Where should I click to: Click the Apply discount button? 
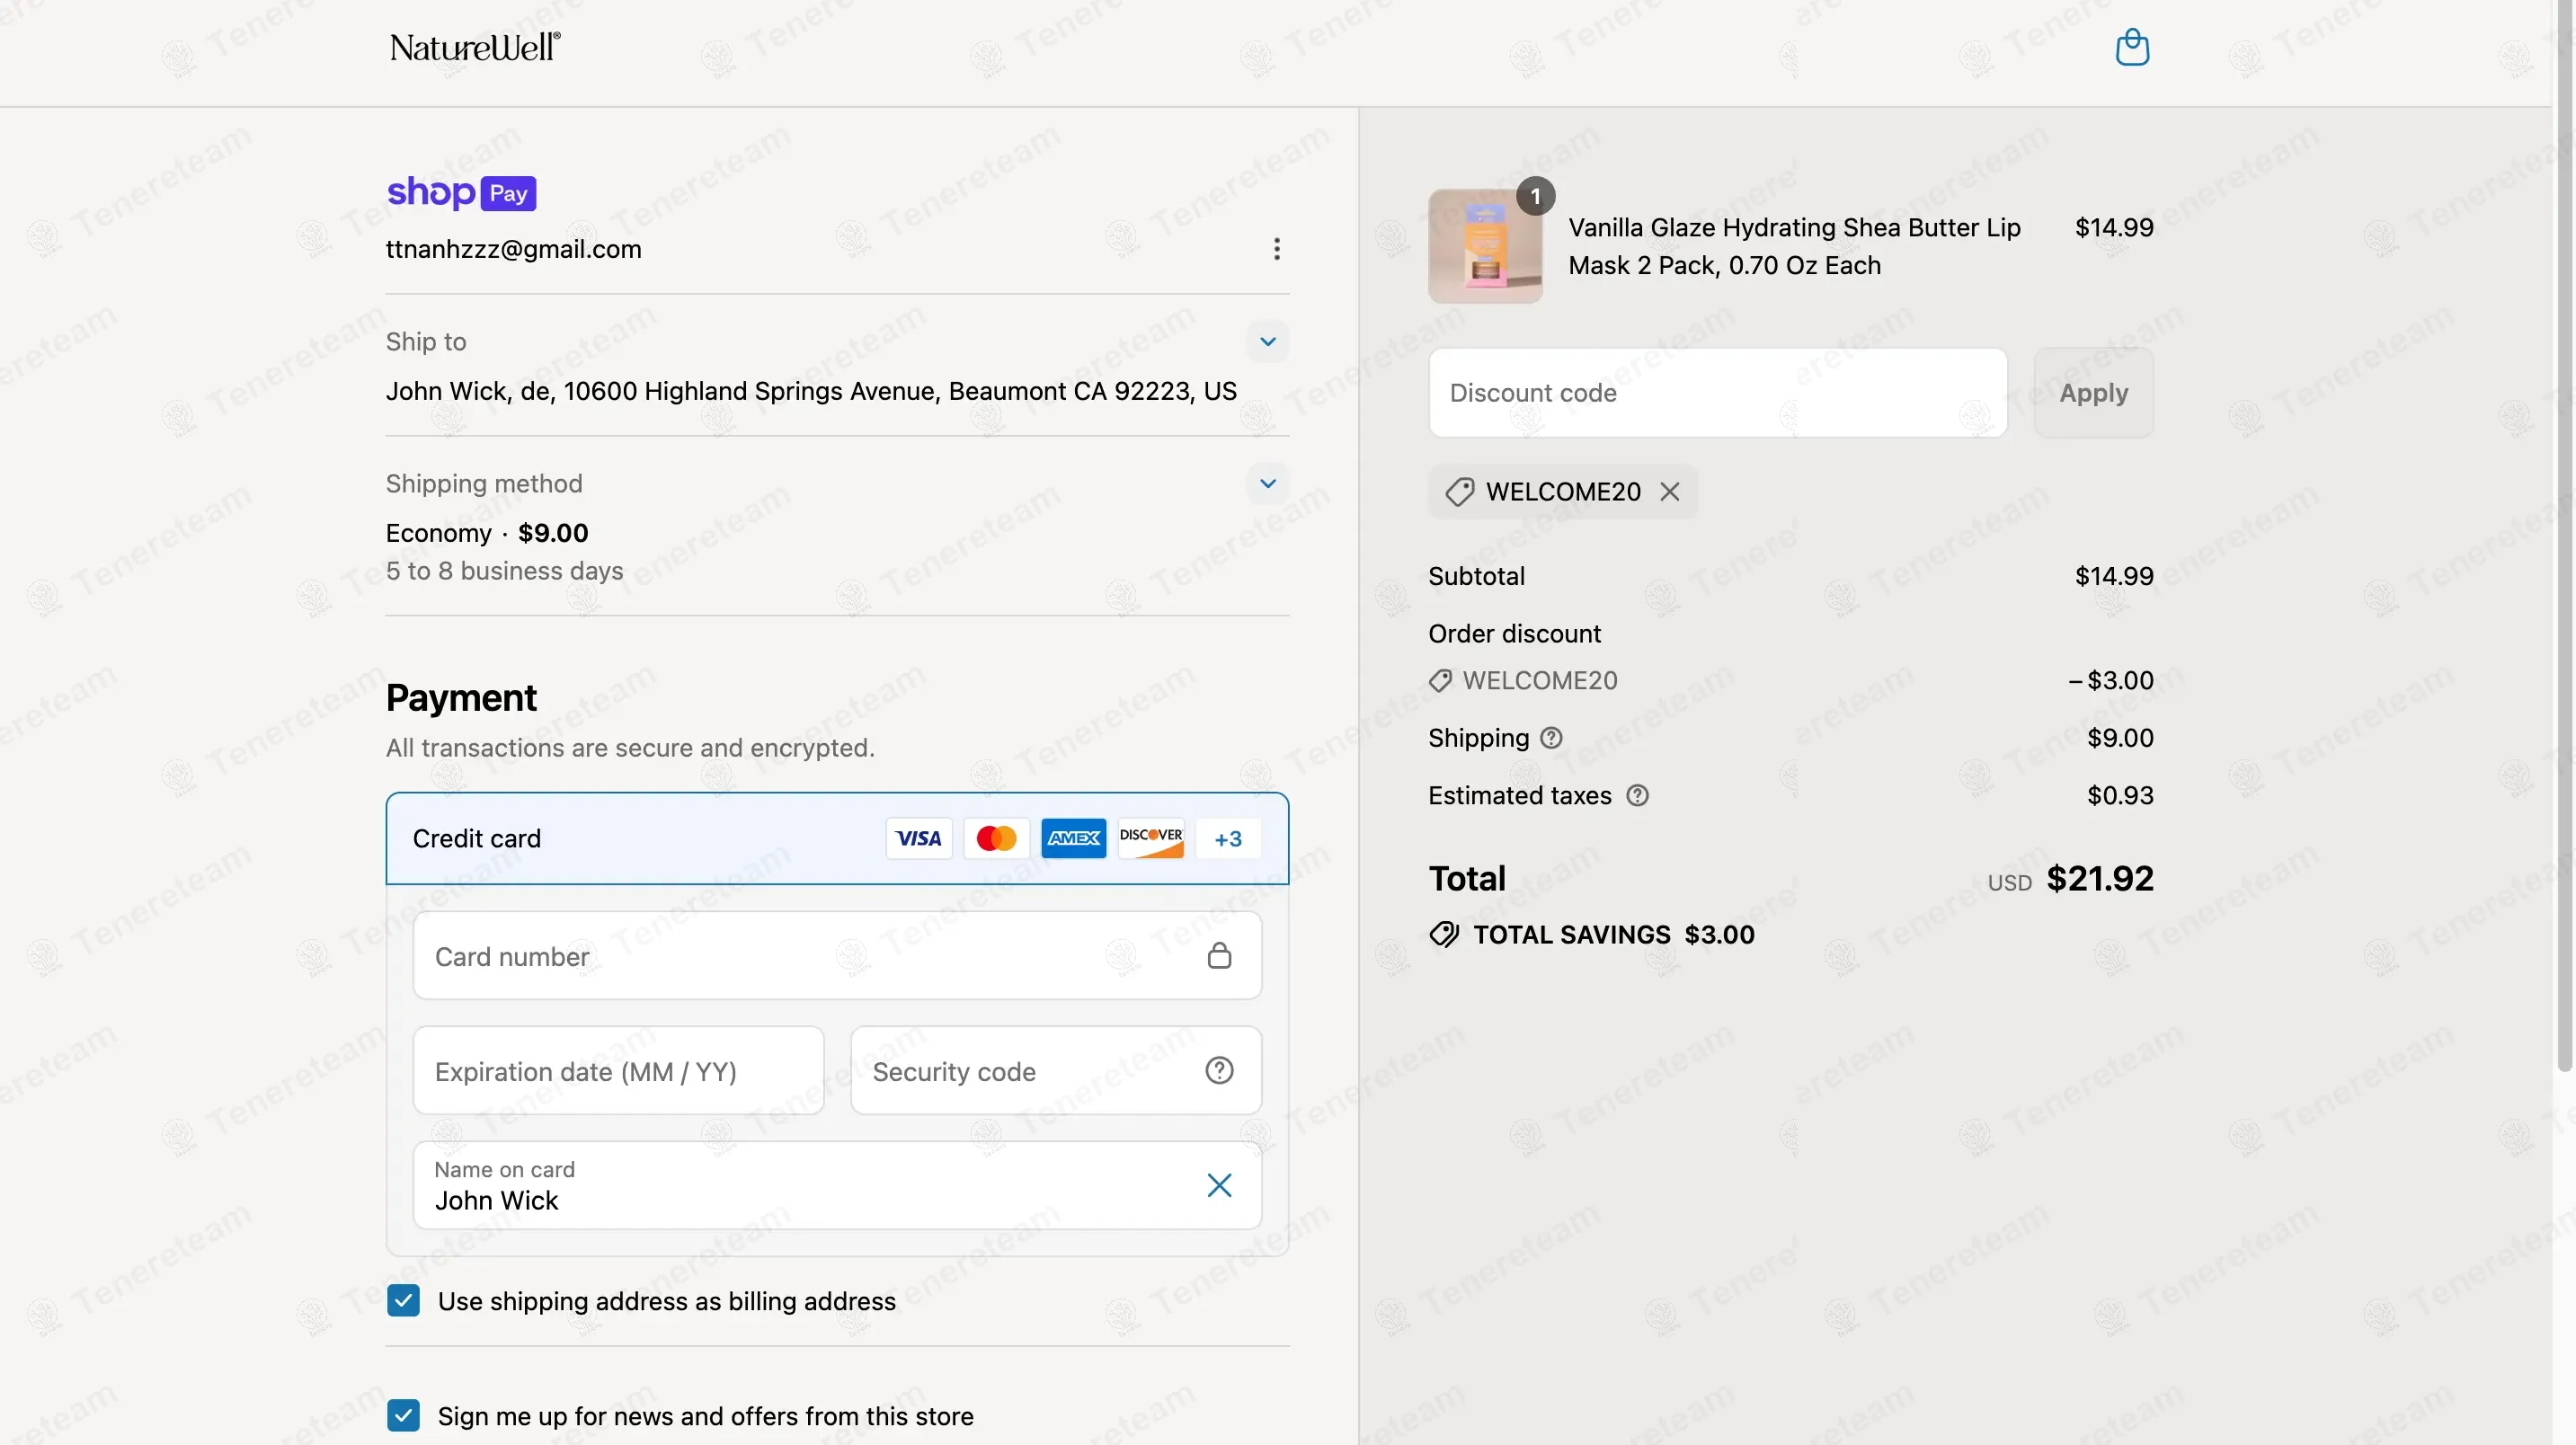[2093, 393]
